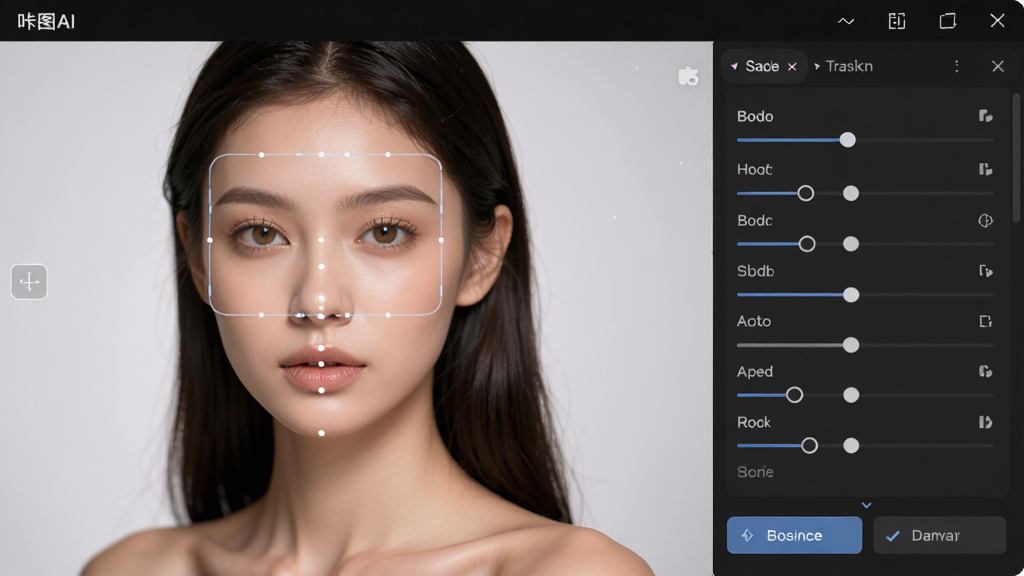Close the Sade tab
Image resolution: width=1024 pixels, height=576 pixels.
pyautogui.click(x=792, y=67)
